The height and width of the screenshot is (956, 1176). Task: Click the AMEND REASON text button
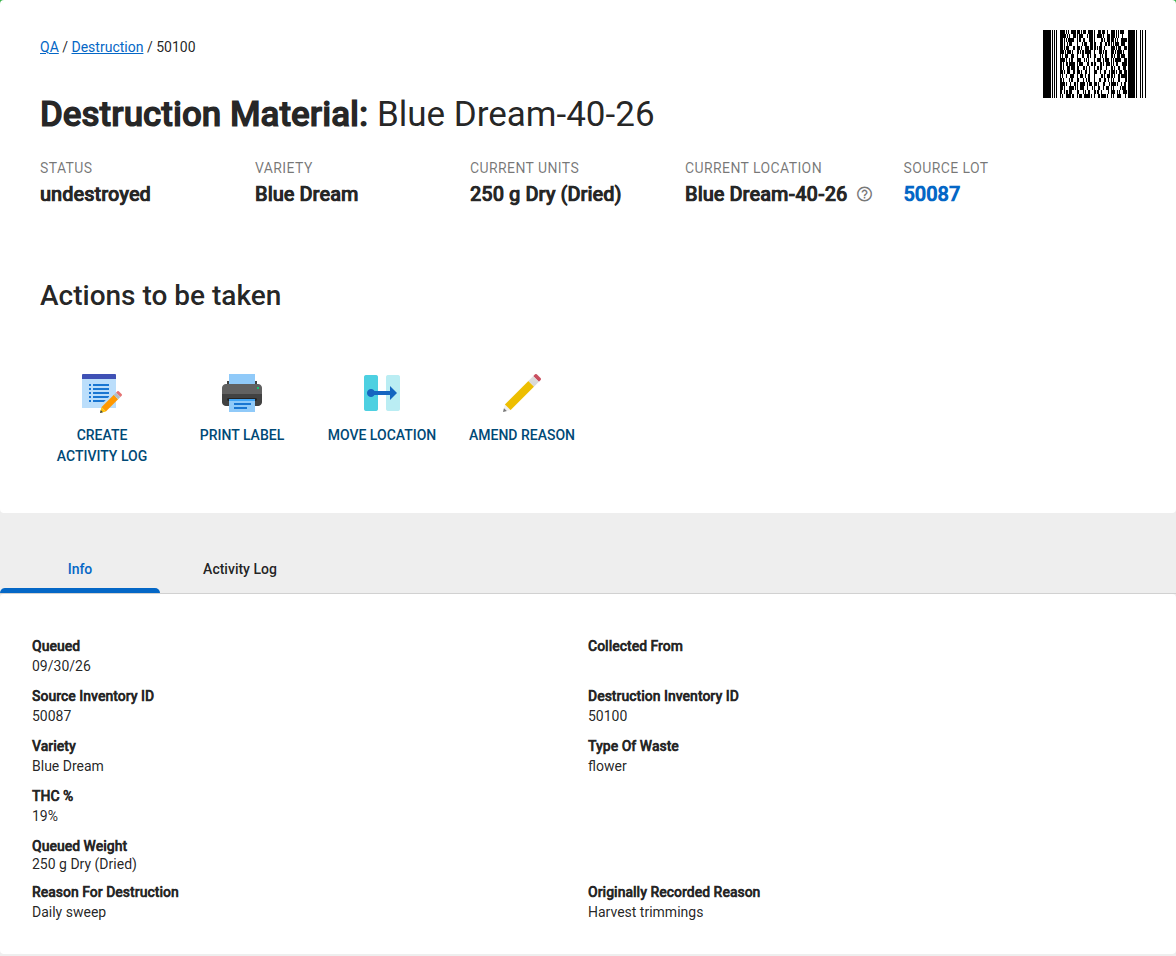pyautogui.click(x=522, y=435)
